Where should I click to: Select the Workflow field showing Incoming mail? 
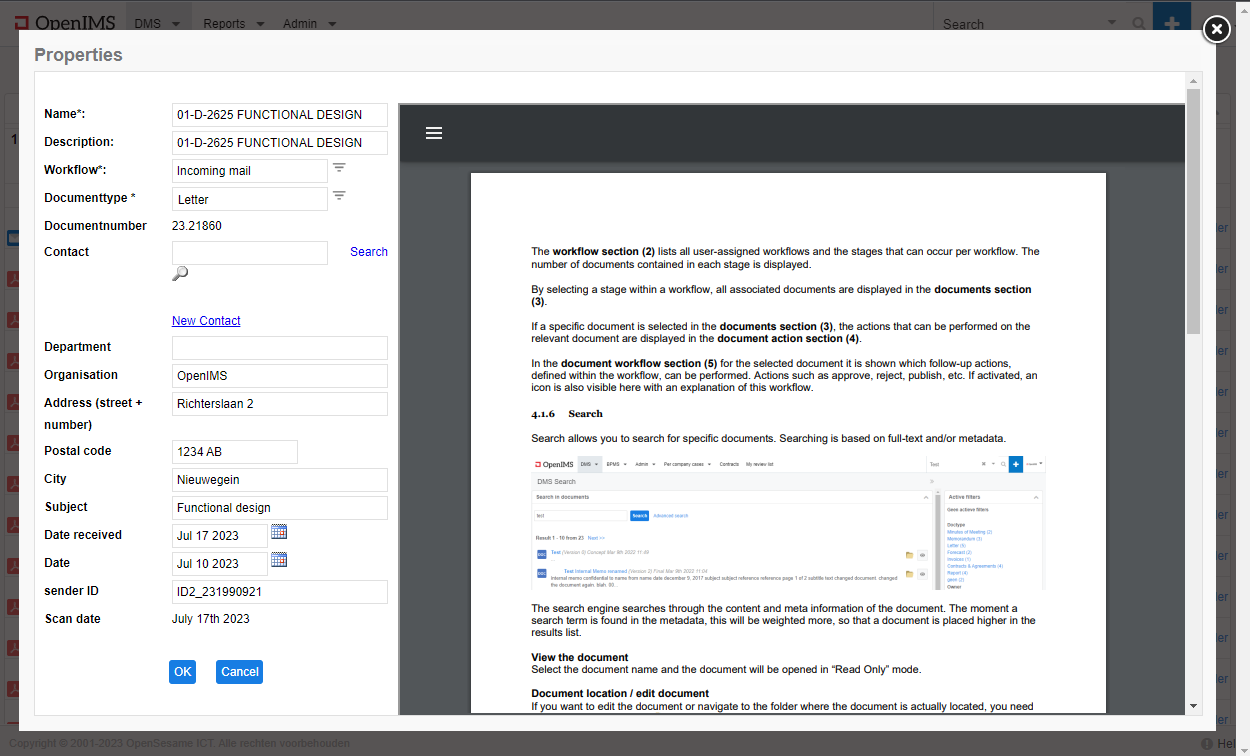tap(250, 171)
